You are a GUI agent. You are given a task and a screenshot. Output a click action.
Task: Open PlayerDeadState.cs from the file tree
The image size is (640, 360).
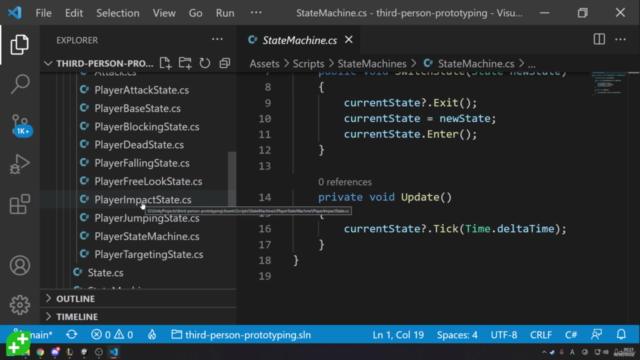[x=139, y=144]
